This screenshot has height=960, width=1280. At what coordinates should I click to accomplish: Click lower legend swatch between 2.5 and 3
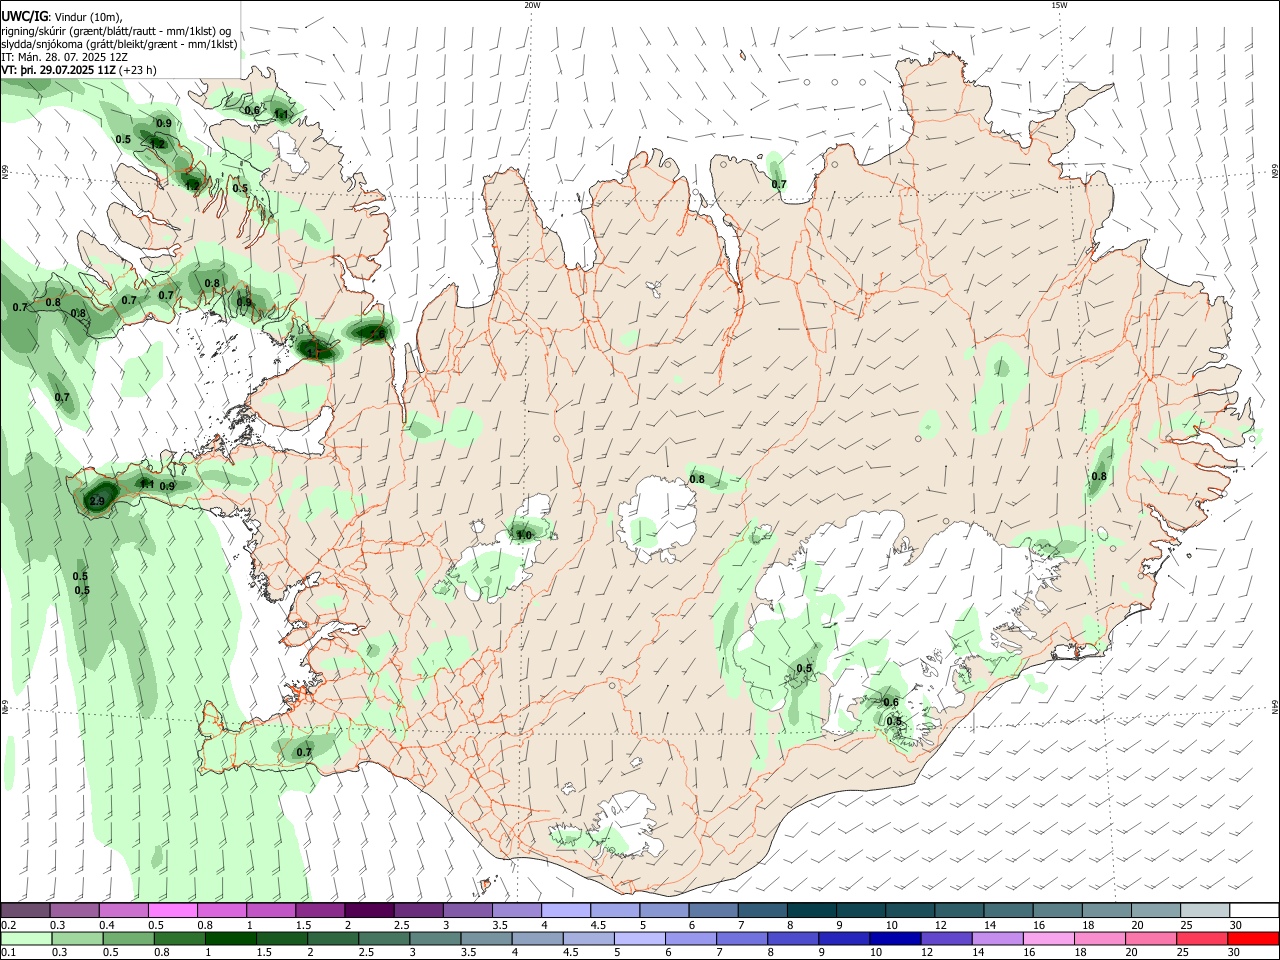384,938
